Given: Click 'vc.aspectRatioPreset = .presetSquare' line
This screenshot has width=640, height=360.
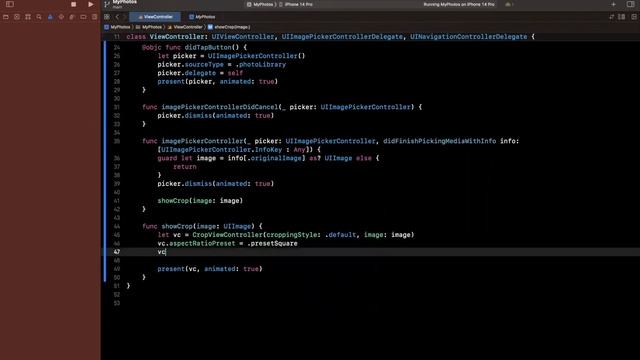Looking at the screenshot, I should (227, 243).
